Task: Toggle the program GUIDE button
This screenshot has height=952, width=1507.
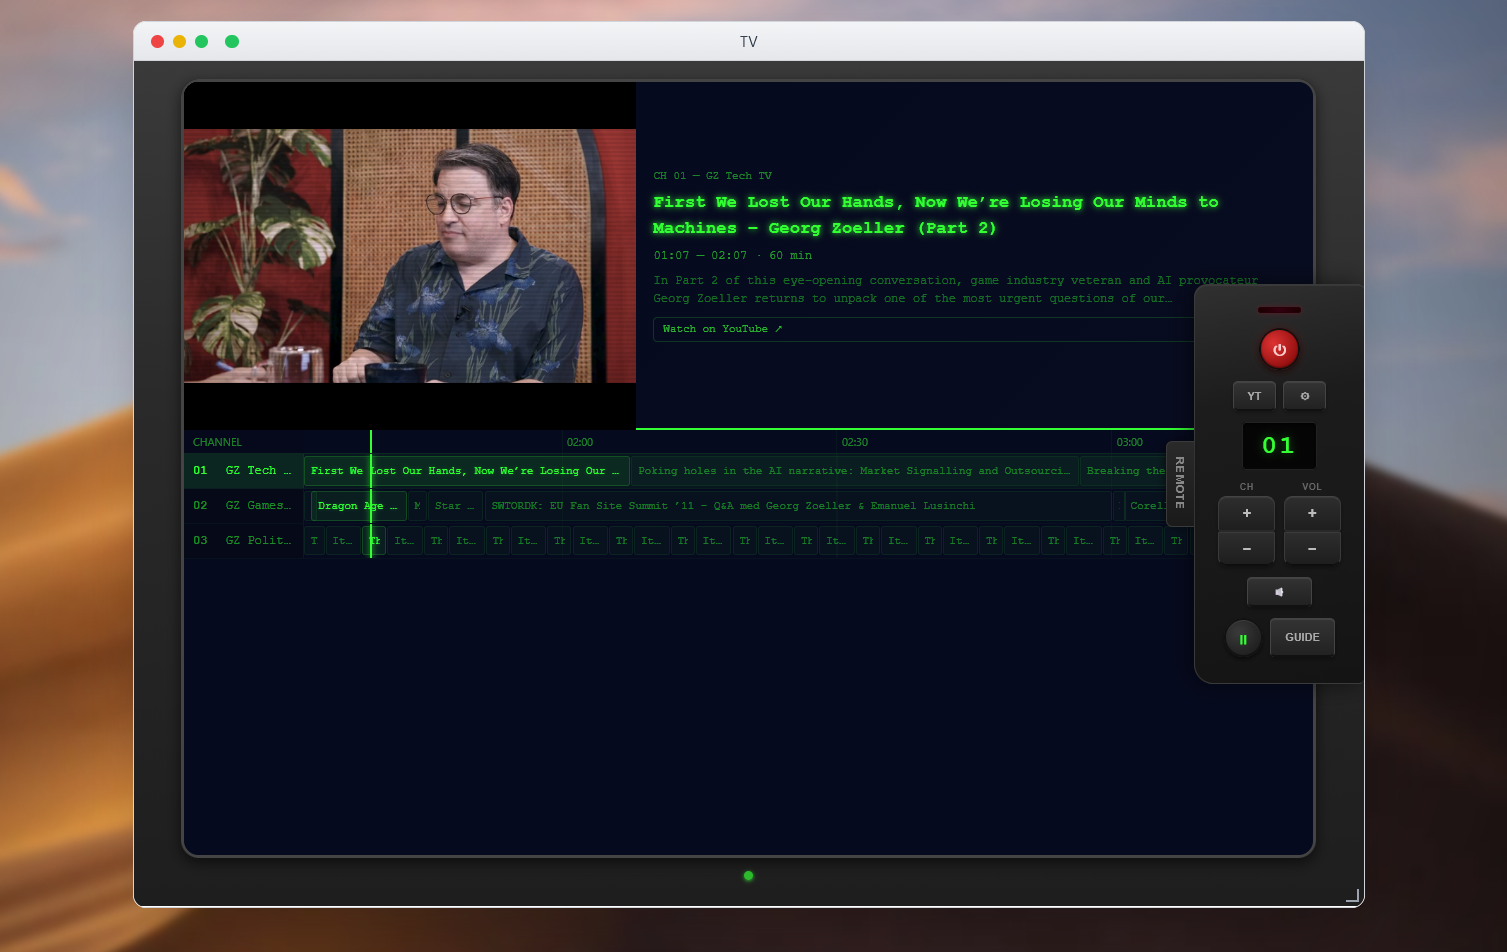Action: tap(1302, 637)
